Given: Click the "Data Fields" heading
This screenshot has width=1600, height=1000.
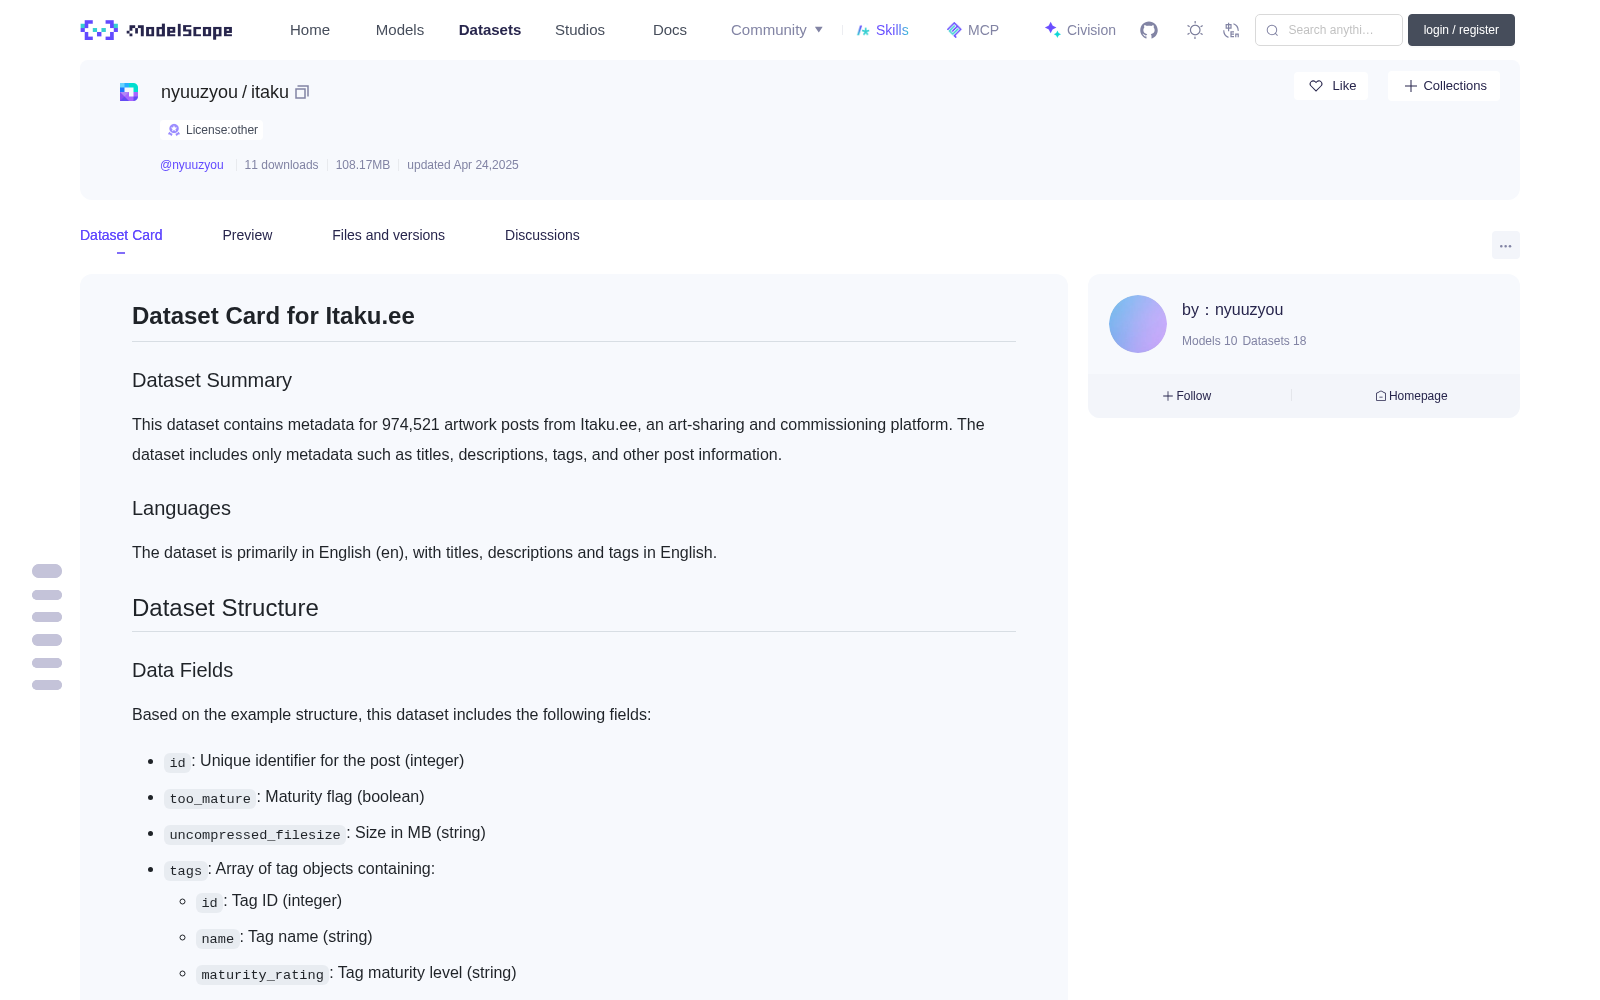Looking at the screenshot, I should click(x=182, y=670).
